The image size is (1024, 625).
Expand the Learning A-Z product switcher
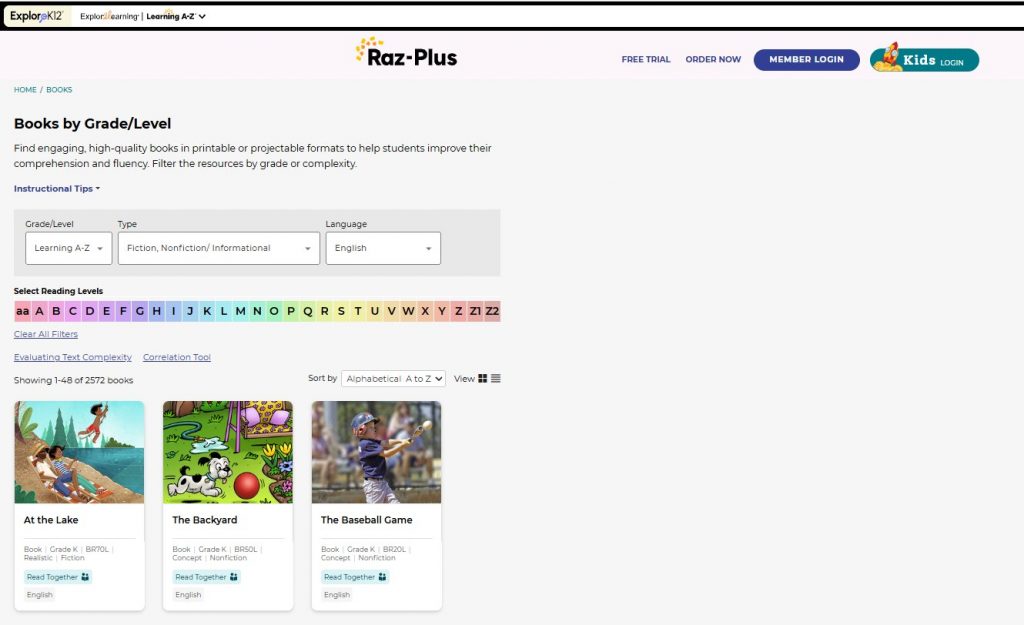(176, 16)
